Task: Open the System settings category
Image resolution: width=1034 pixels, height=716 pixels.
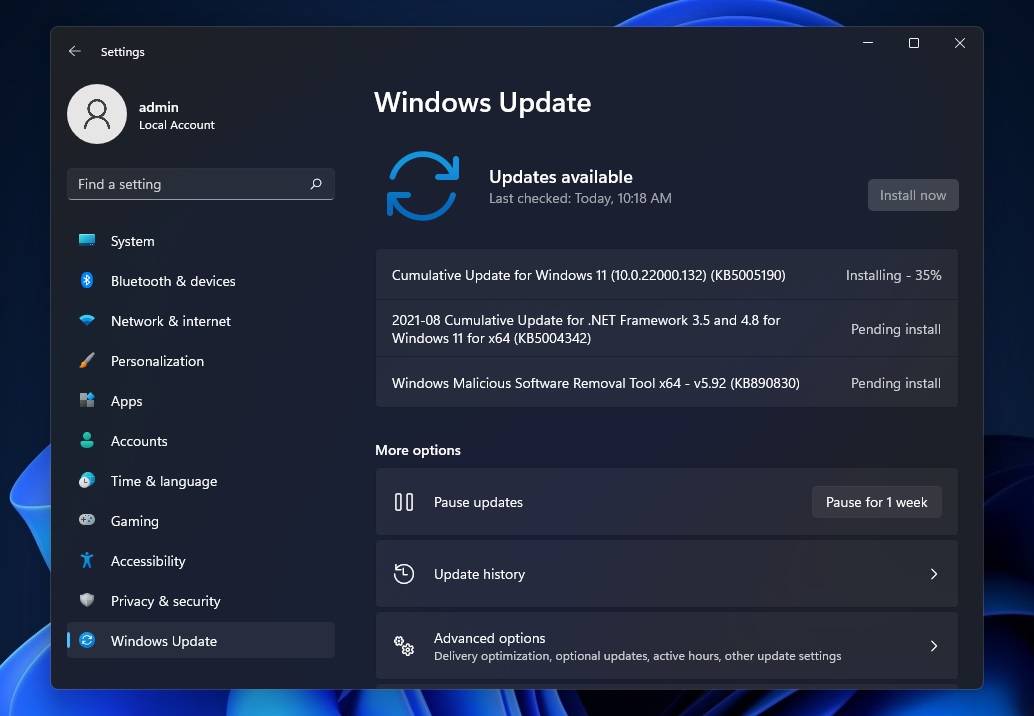Action: pyautogui.click(x=200, y=241)
